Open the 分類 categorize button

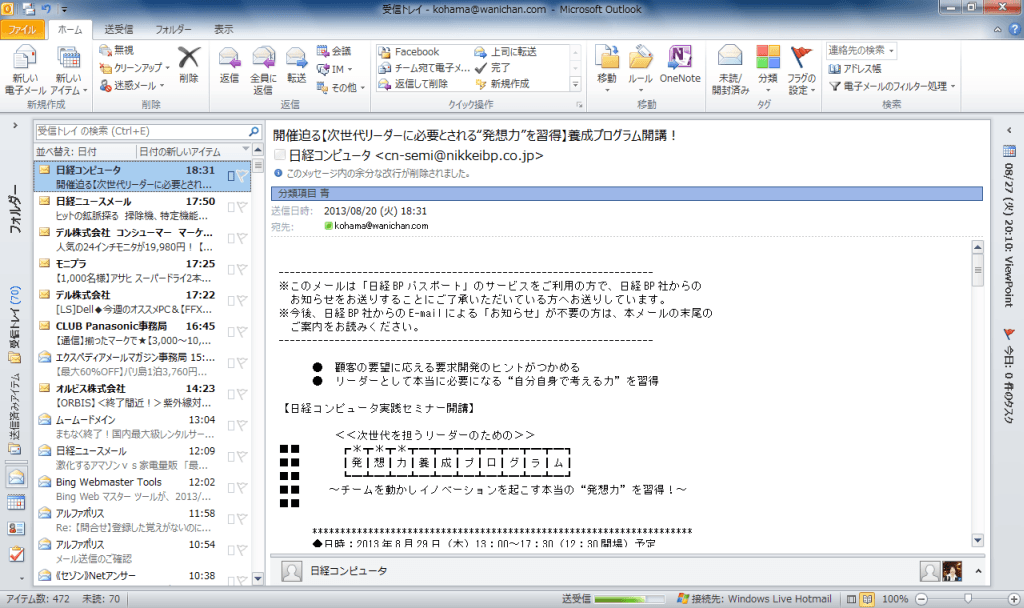767,69
